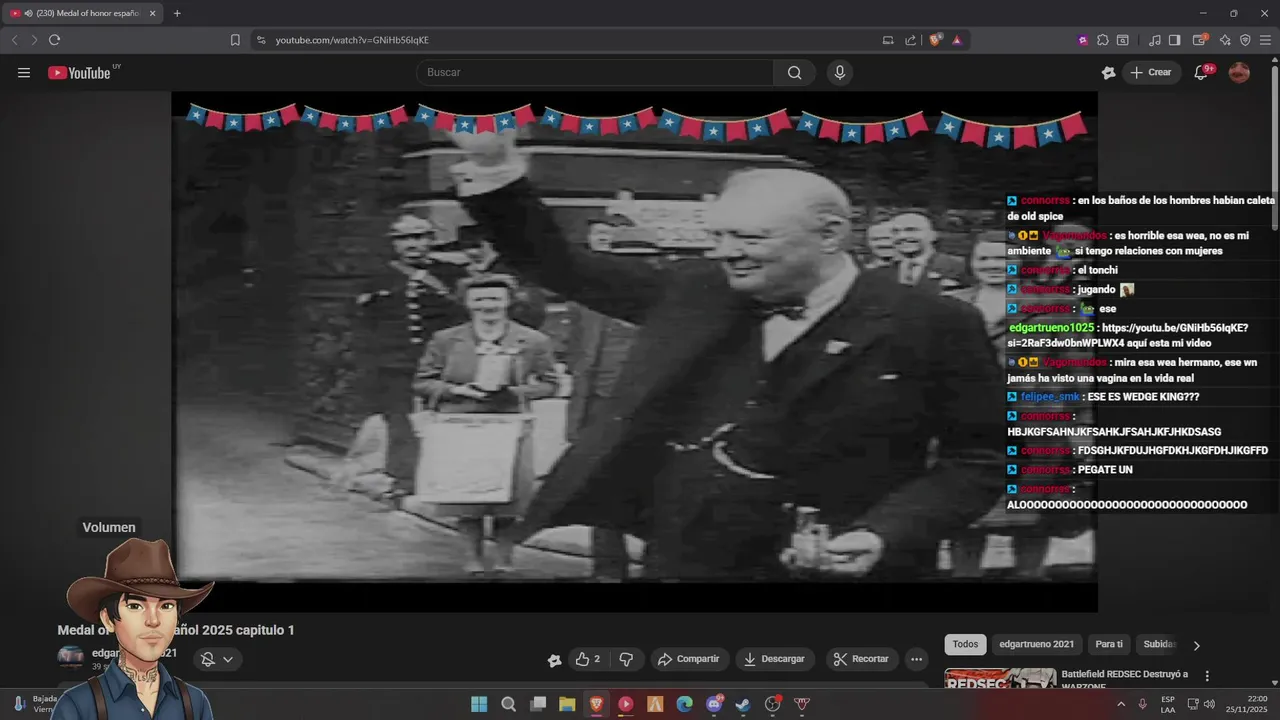The image size is (1280, 720).
Task: Open the youtu.be link in chat
Action: click(x=1128, y=335)
